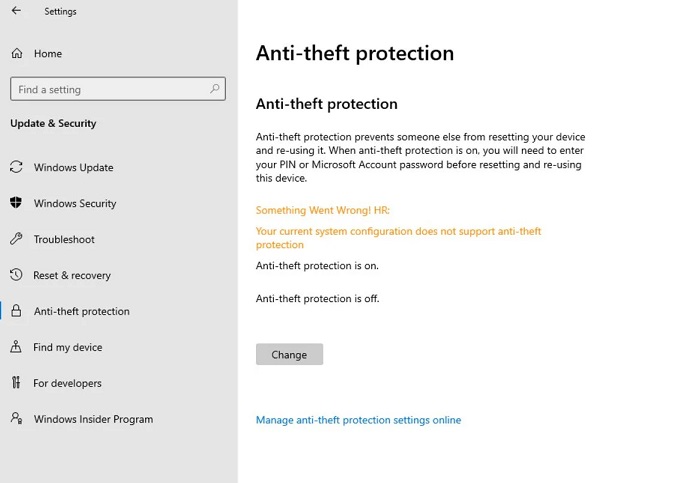Click the Home icon in sidebar
Viewport: 700px width, 483px height.
(17, 53)
